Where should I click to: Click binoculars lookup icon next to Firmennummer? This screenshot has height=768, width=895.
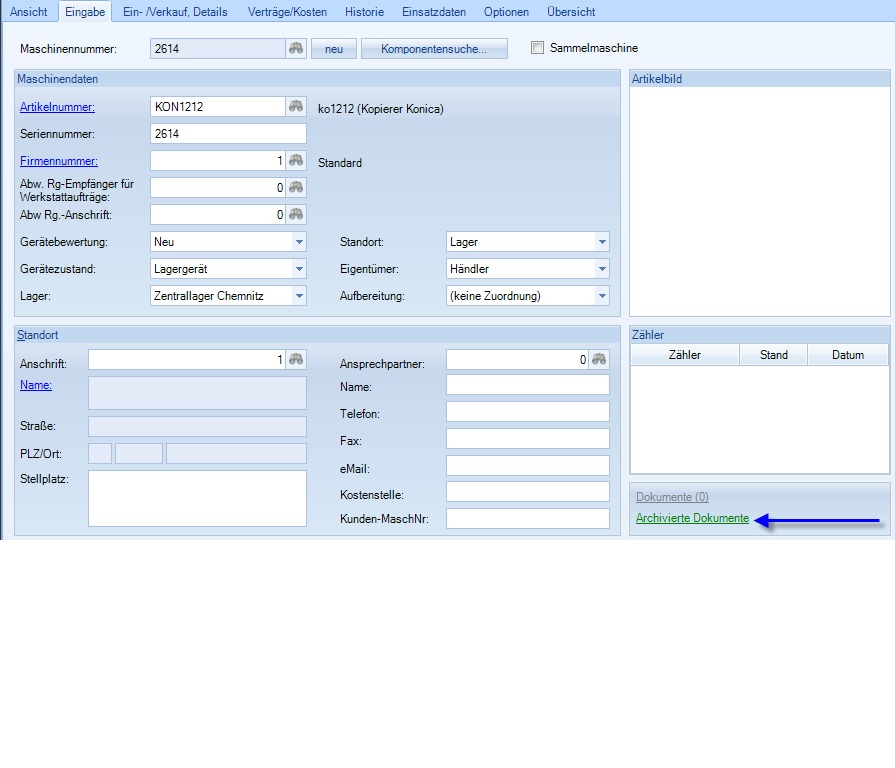point(296,161)
